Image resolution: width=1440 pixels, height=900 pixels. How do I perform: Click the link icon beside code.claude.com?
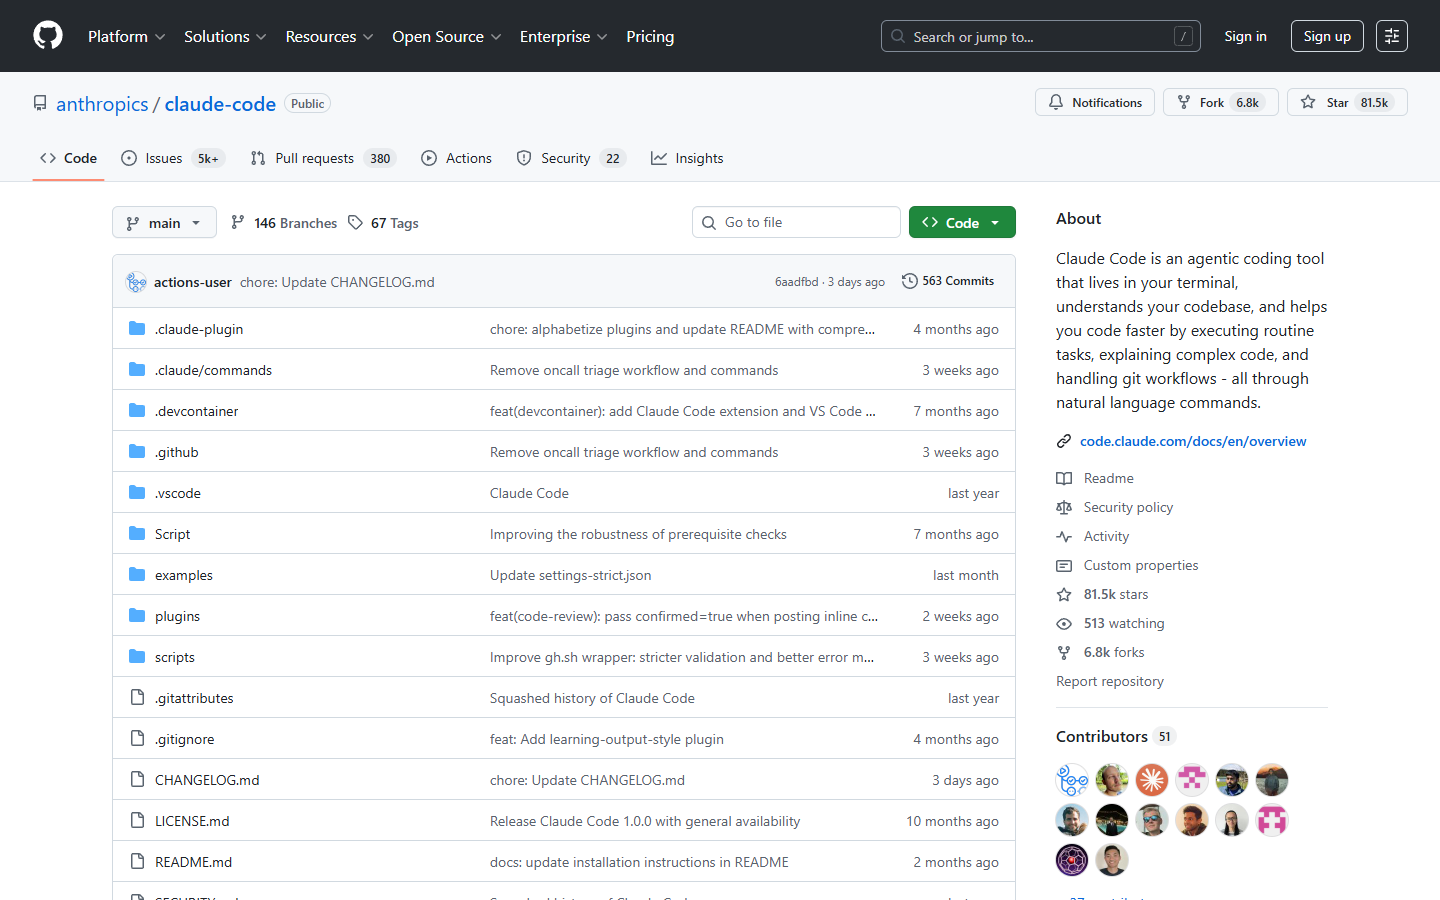pos(1062,440)
